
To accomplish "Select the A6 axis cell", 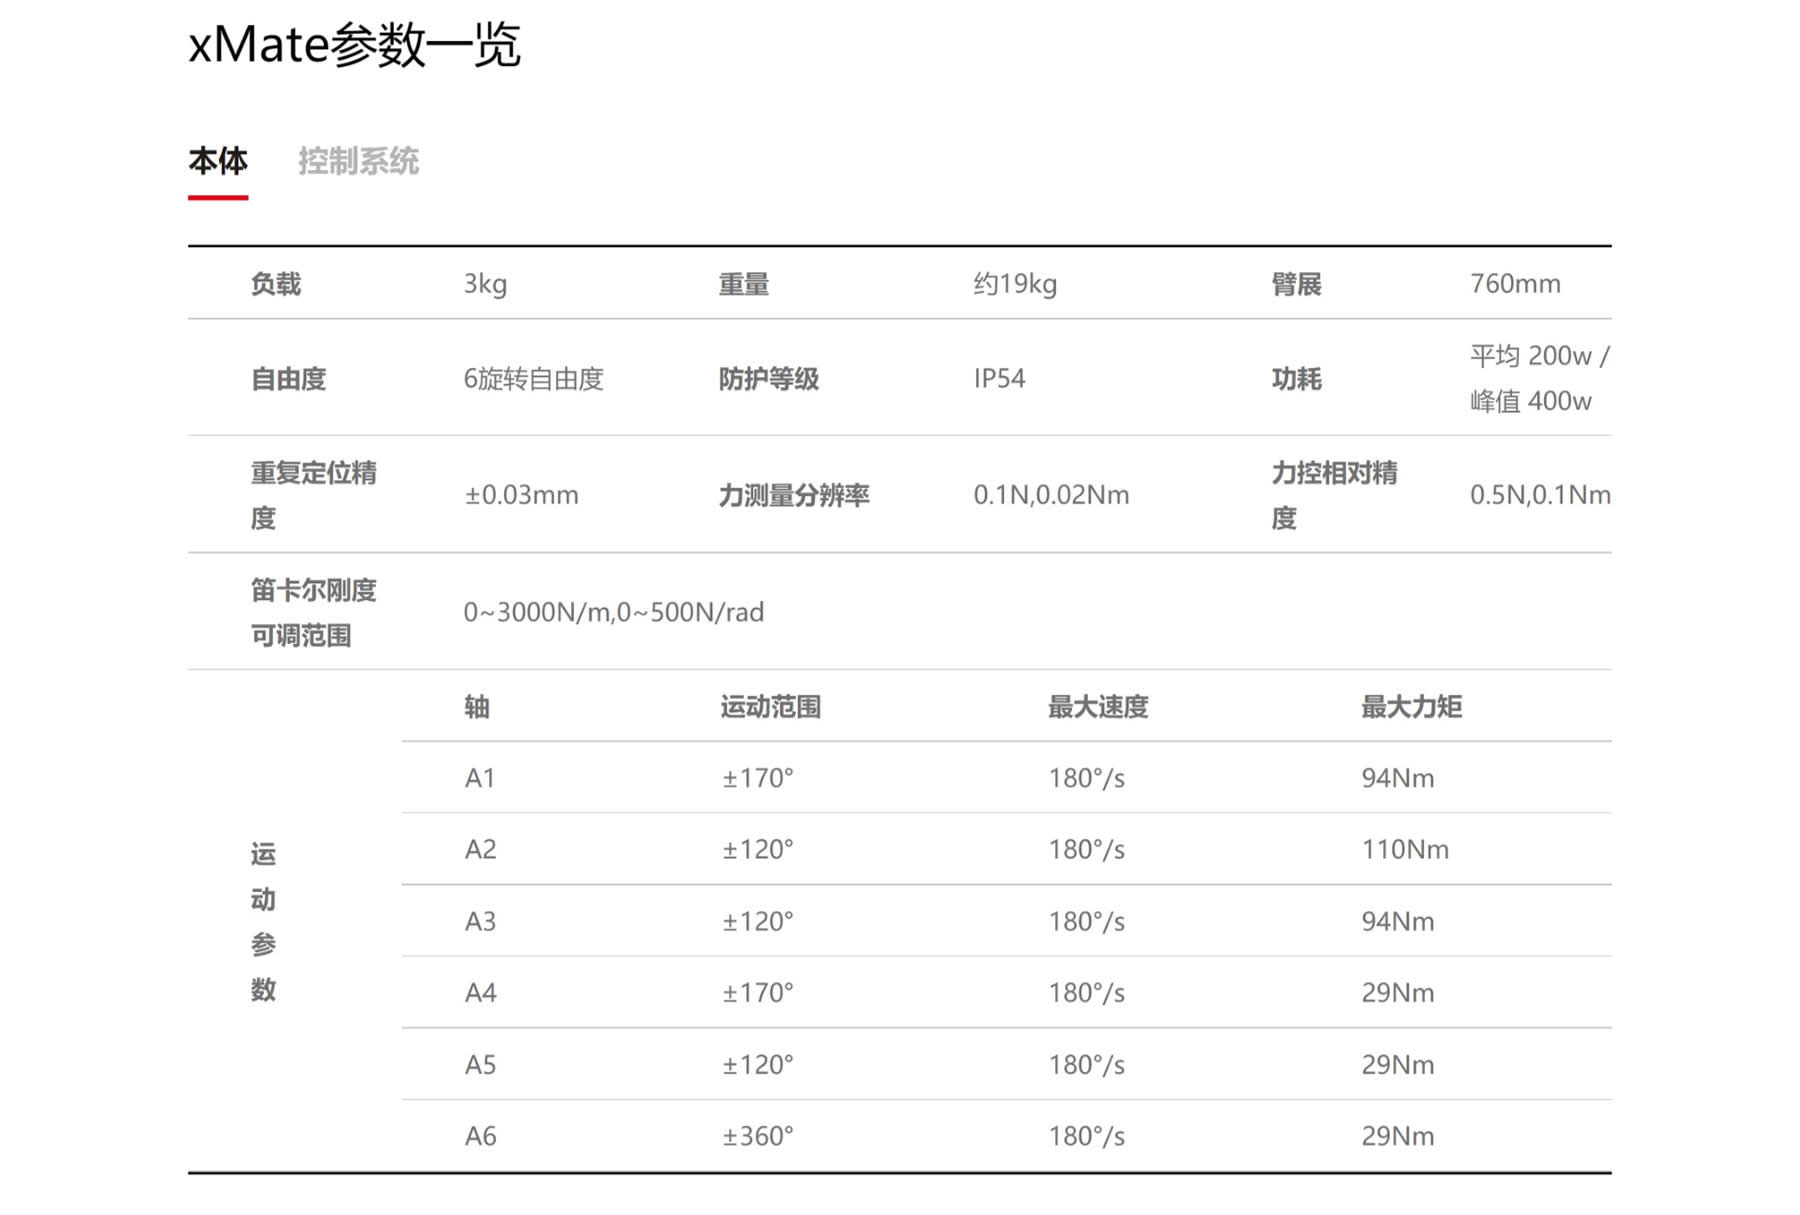I will click(480, 1137).
